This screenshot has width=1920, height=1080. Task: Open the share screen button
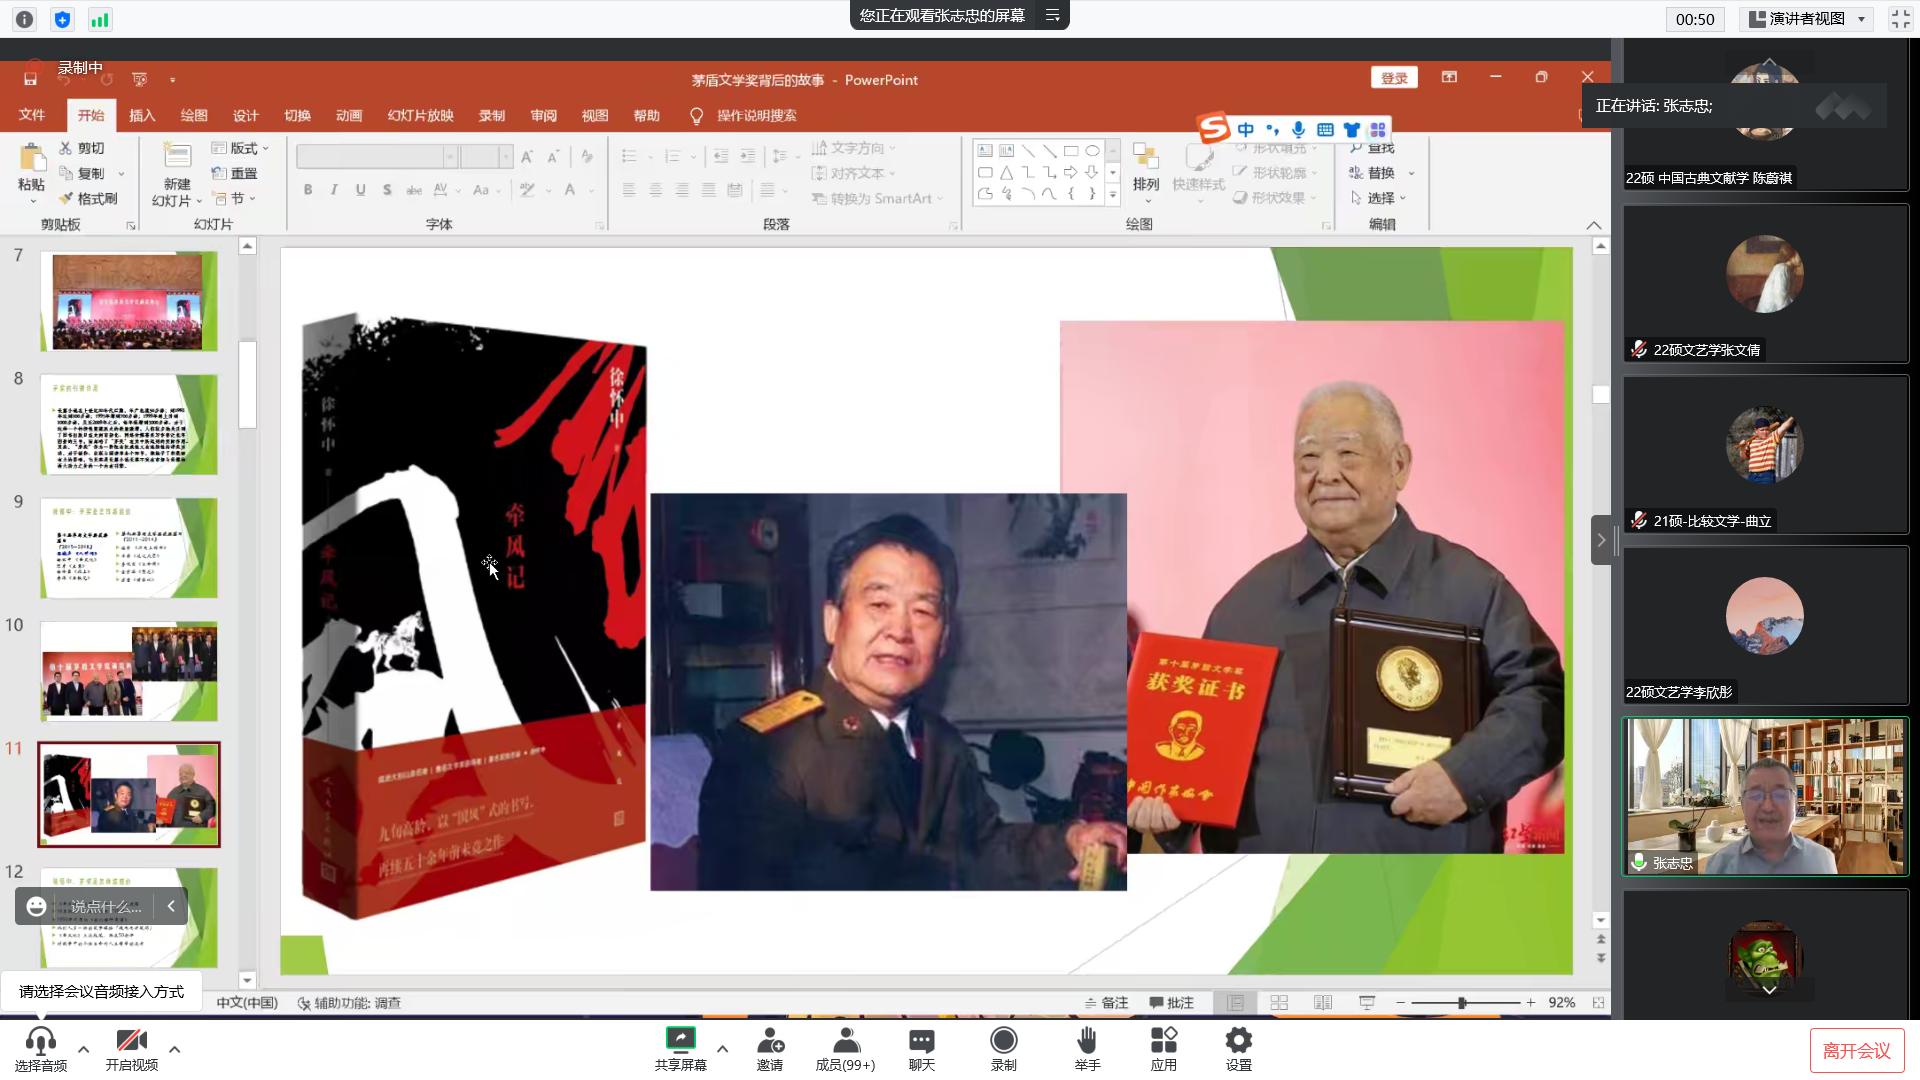pyautogui.click(x=680, y=1041)
